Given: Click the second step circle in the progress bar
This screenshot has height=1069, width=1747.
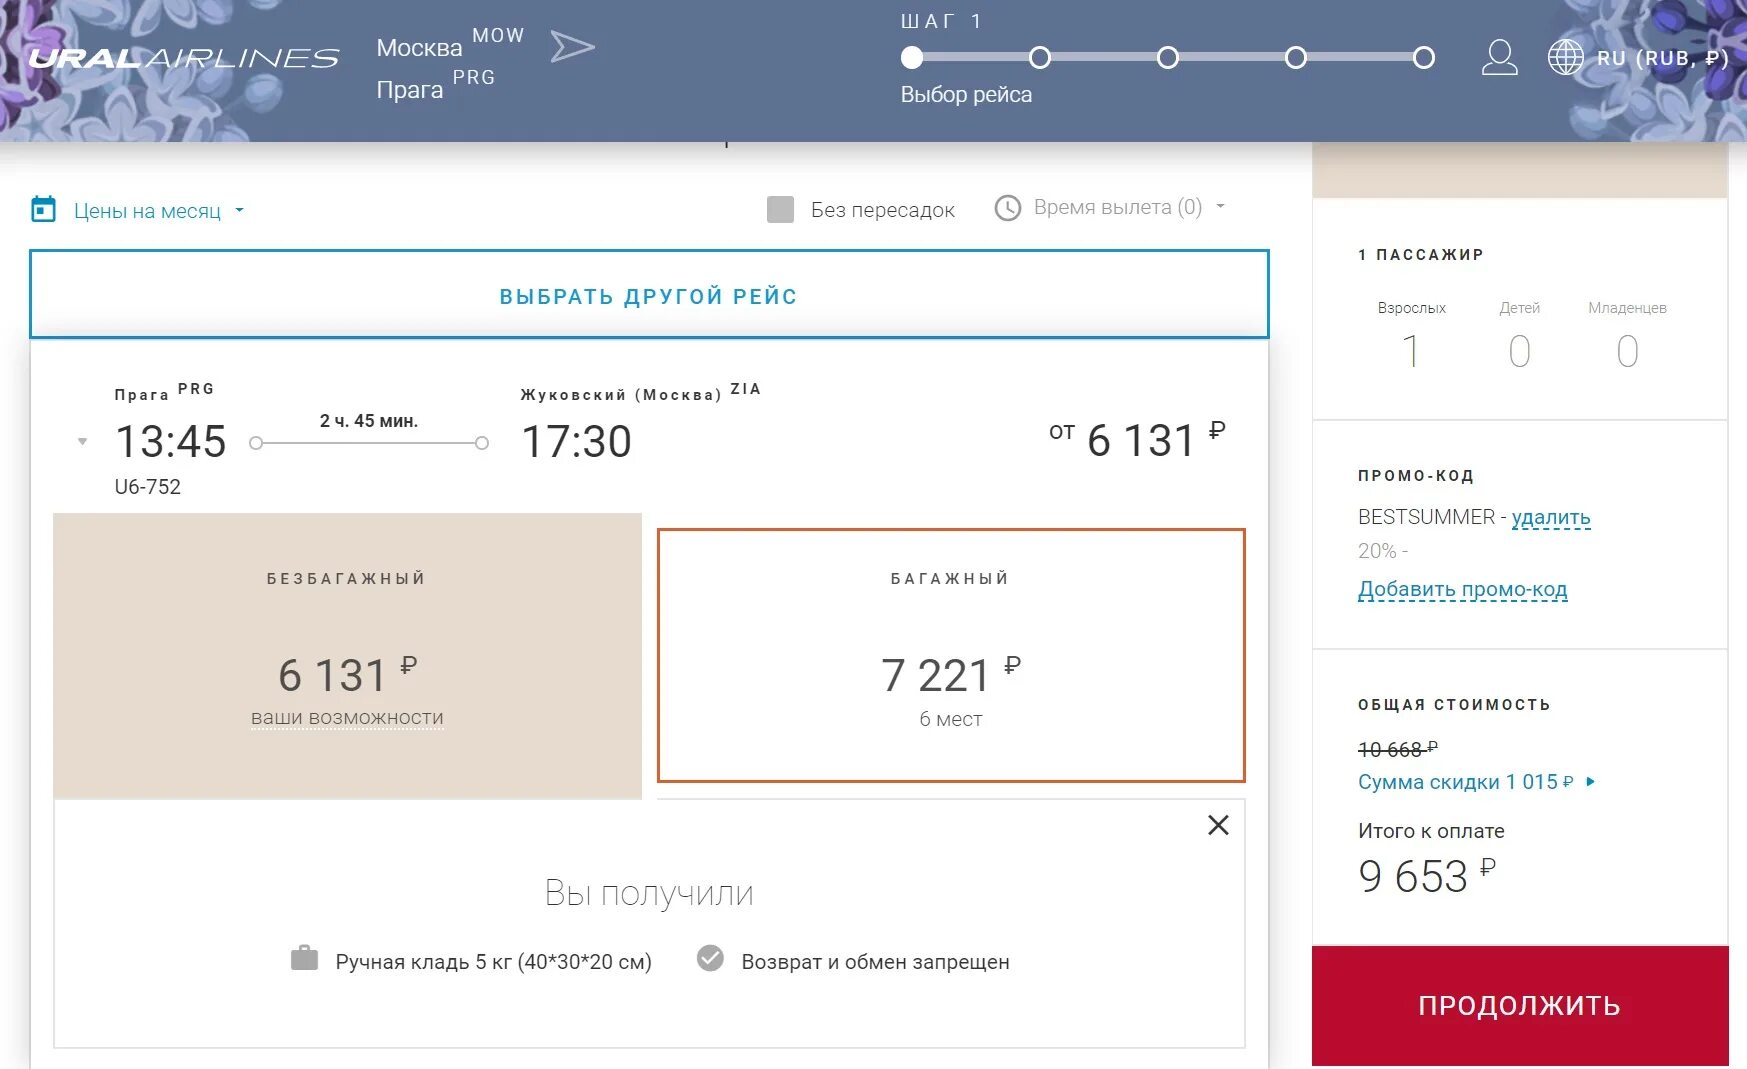Looking at the screenshot, I should tap(1040, 58).
